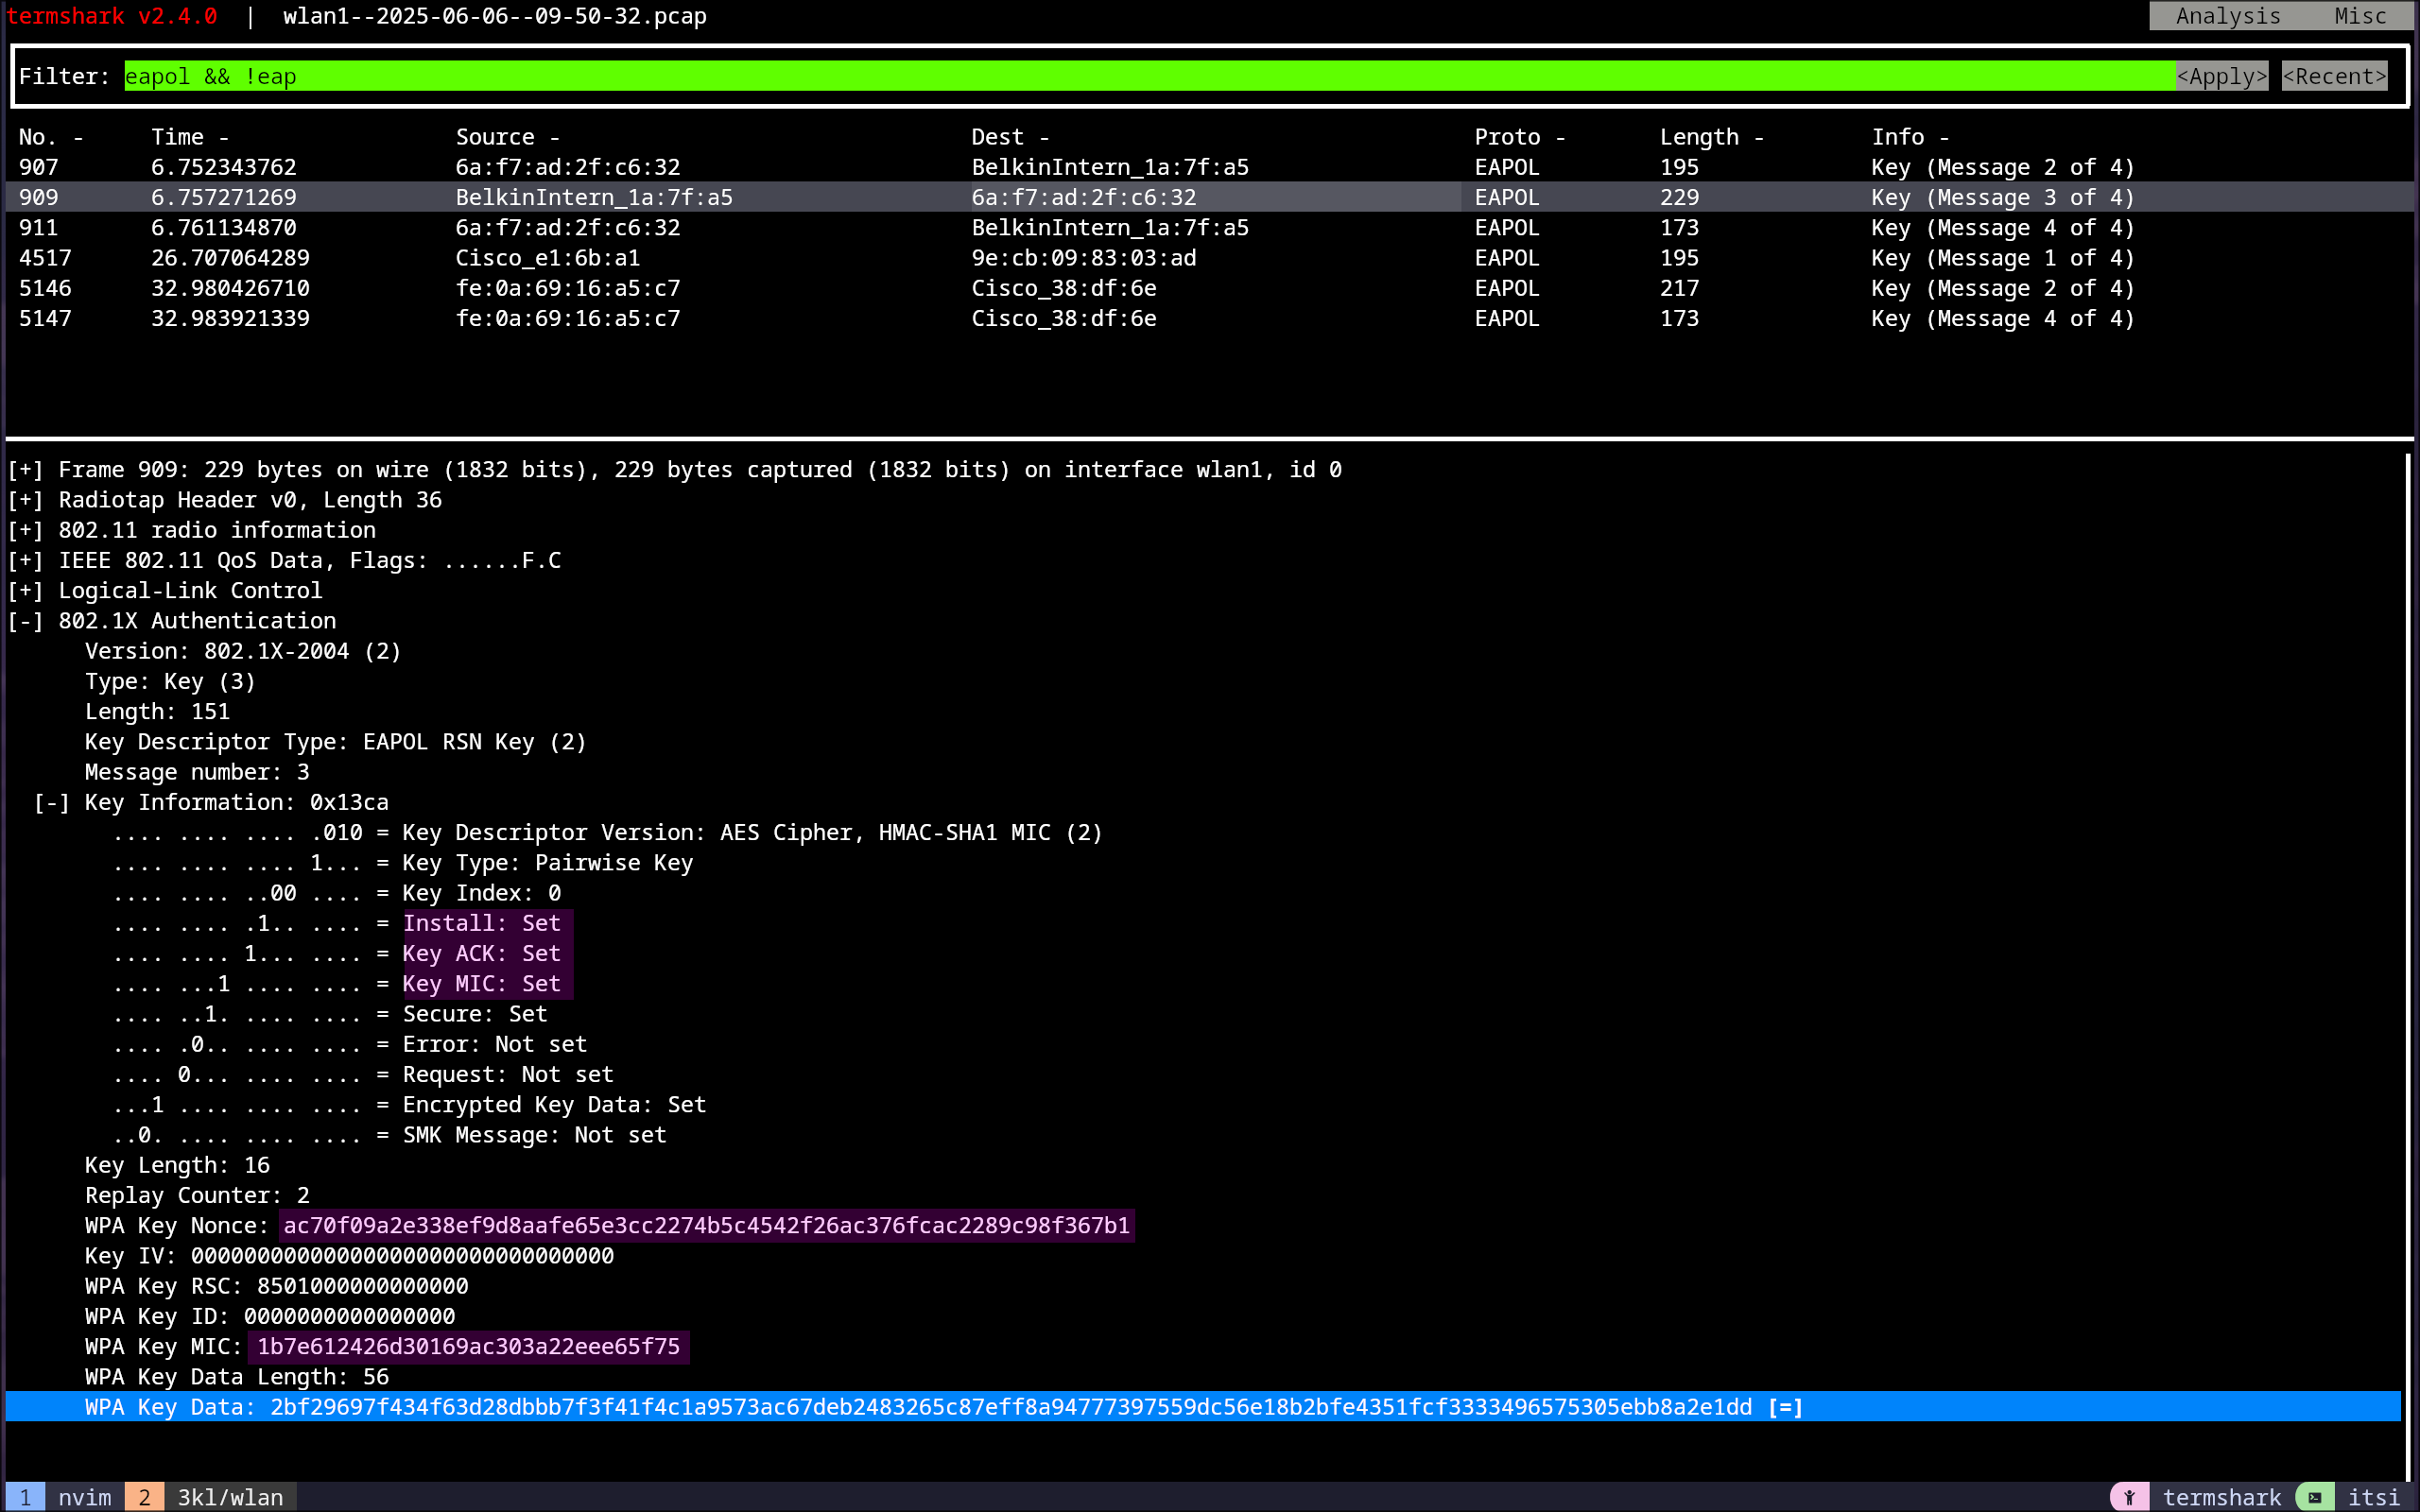Click the pcap filename in the title bar
Viewport: 2420px width, 1512px height.
point(495,16)
